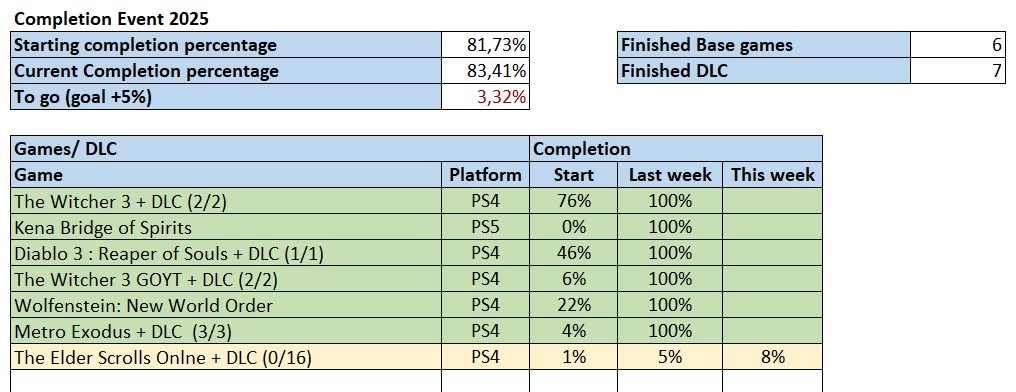Select the Games/ DLC header cell
Viewport: 1016px width, 392px height.
pos(270,148)
